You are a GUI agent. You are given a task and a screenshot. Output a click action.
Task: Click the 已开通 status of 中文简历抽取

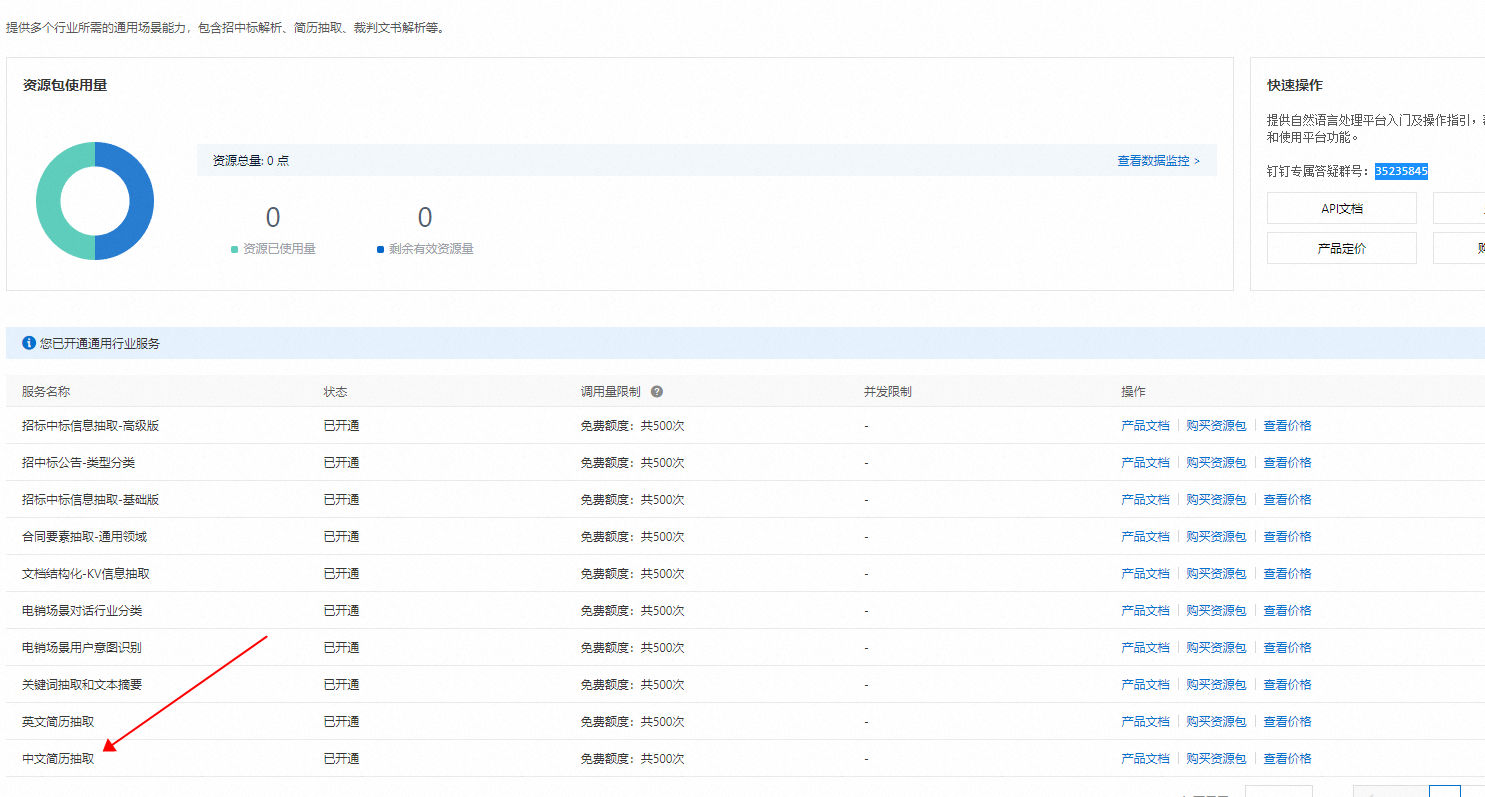(x=341, y=758)
